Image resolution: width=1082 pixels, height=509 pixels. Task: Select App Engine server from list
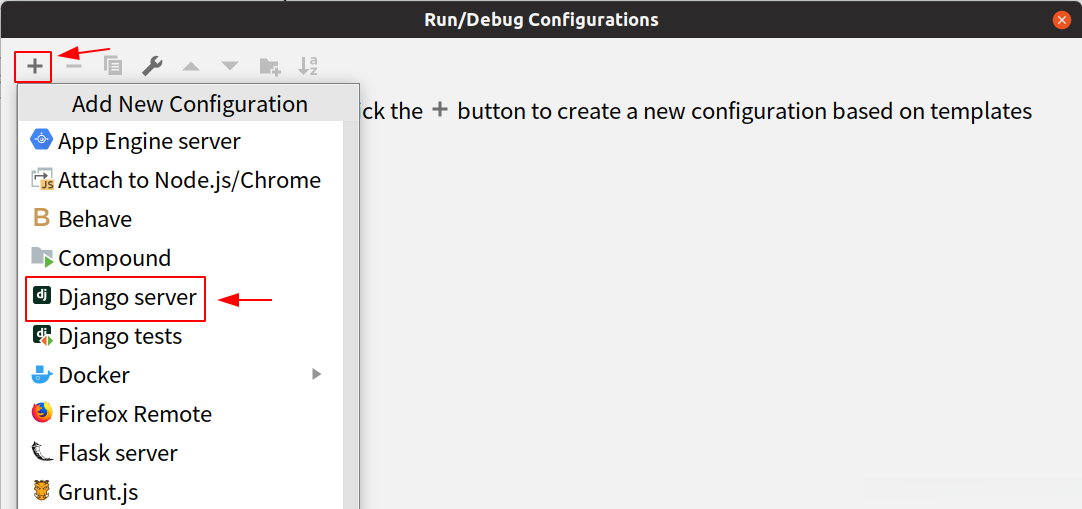(149, 141)
